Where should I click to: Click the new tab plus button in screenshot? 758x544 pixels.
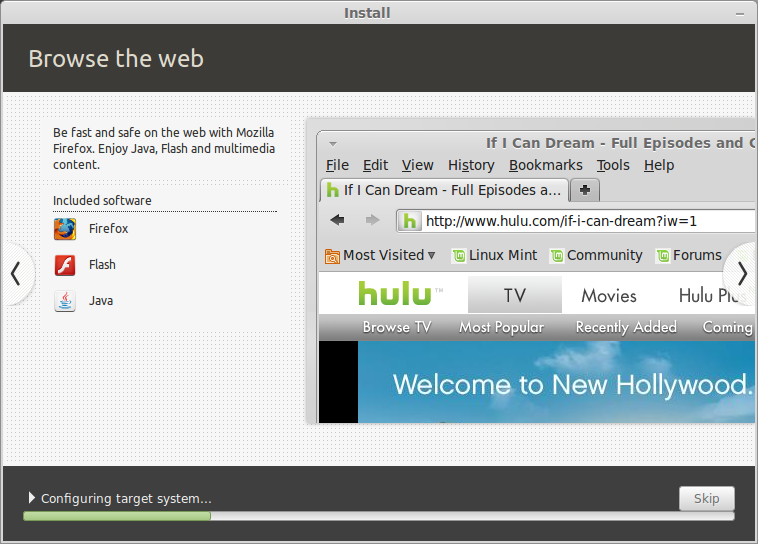coord(585,190)
